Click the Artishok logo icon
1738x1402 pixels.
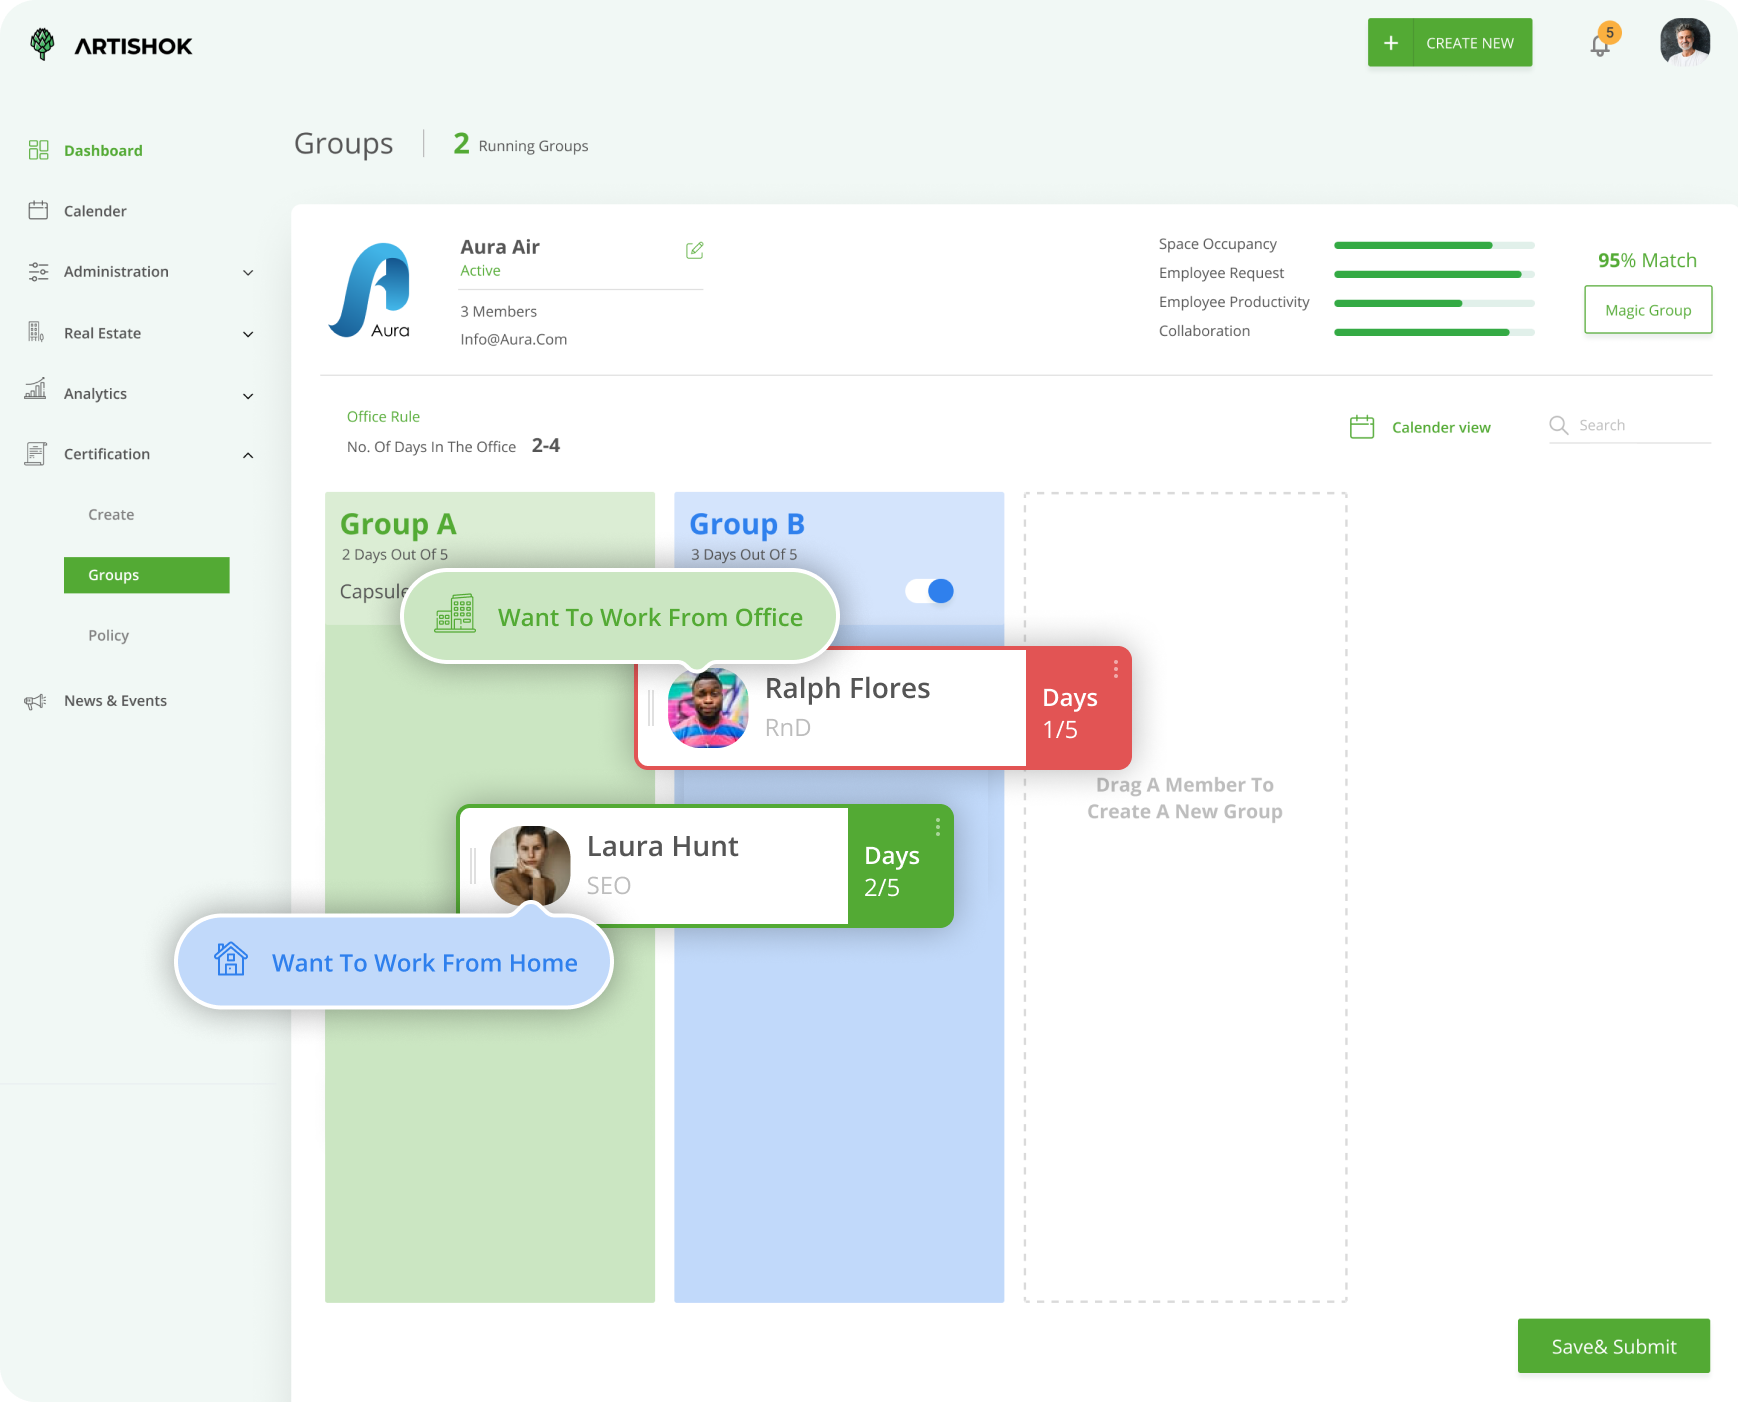pos(42,44)
